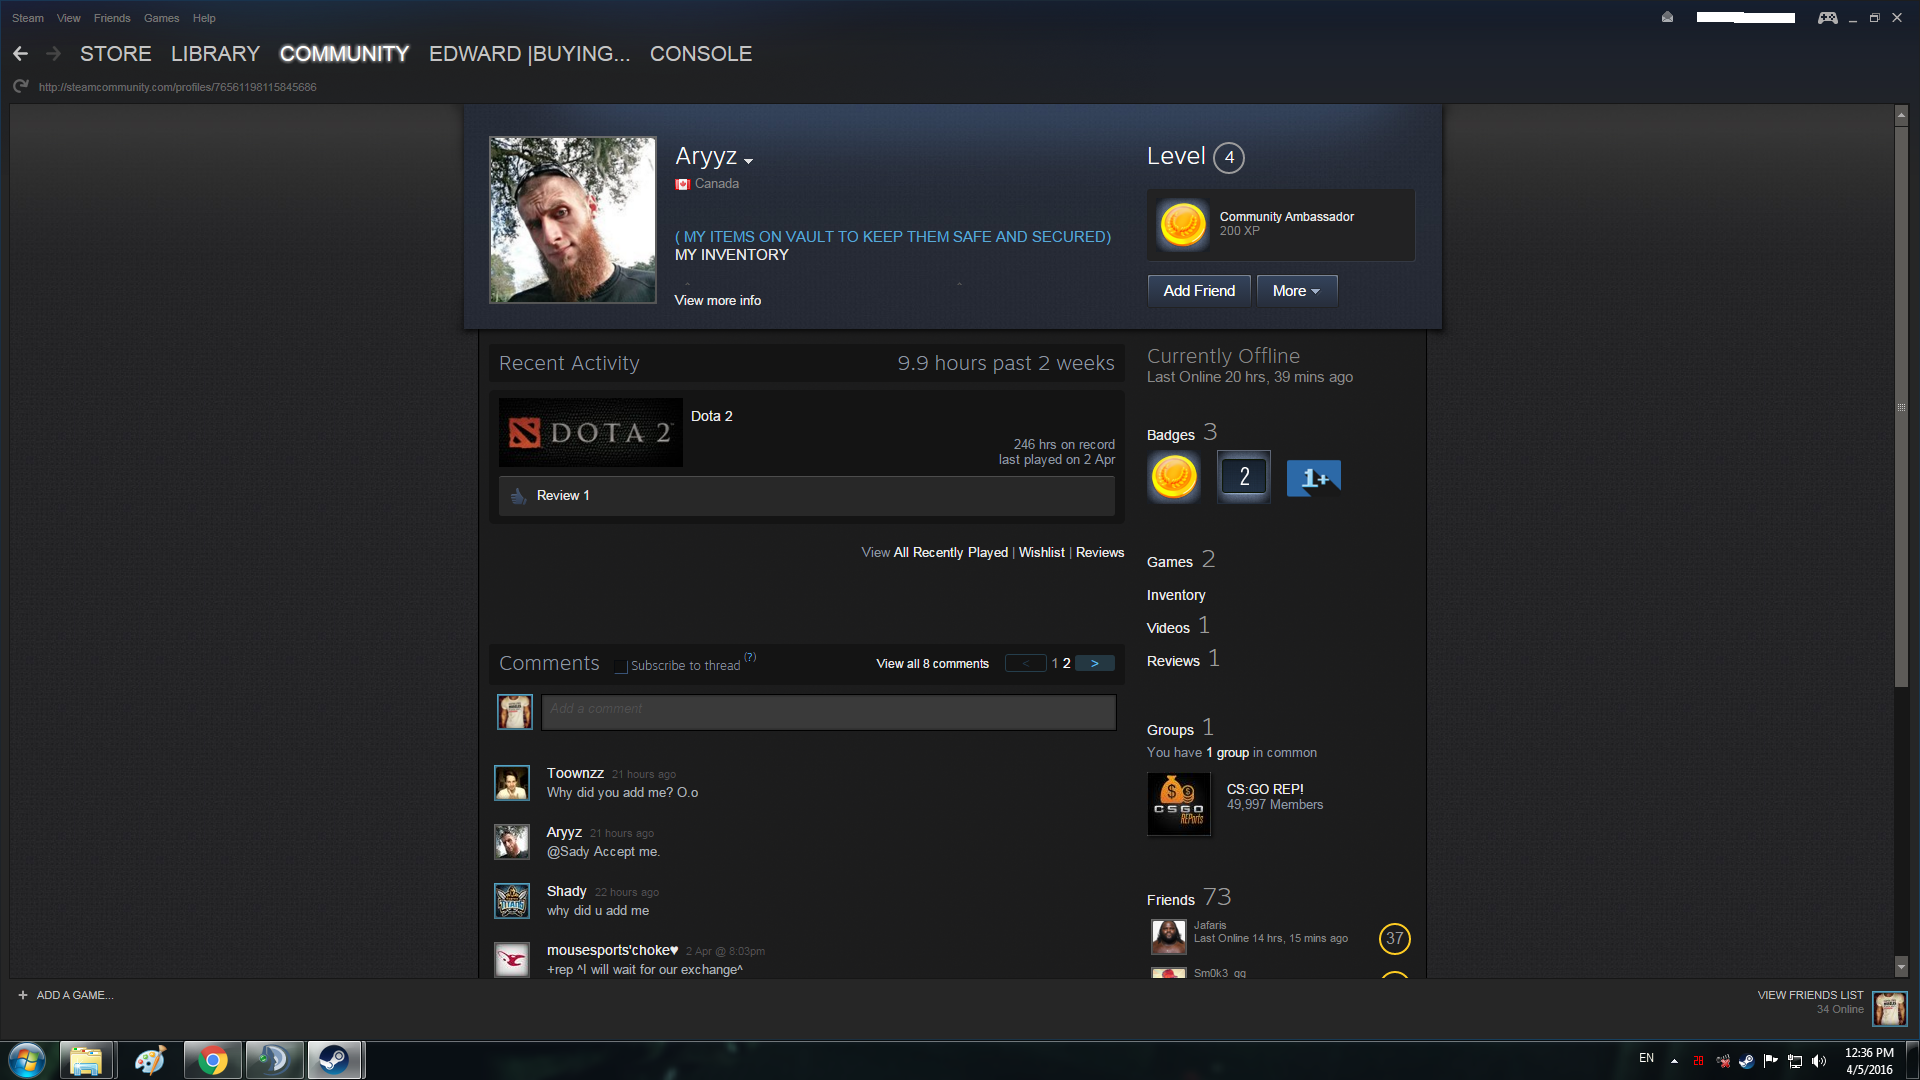Click the page reload icon
Viewport: 1920px width, 1080px height.
coord(20,87)
